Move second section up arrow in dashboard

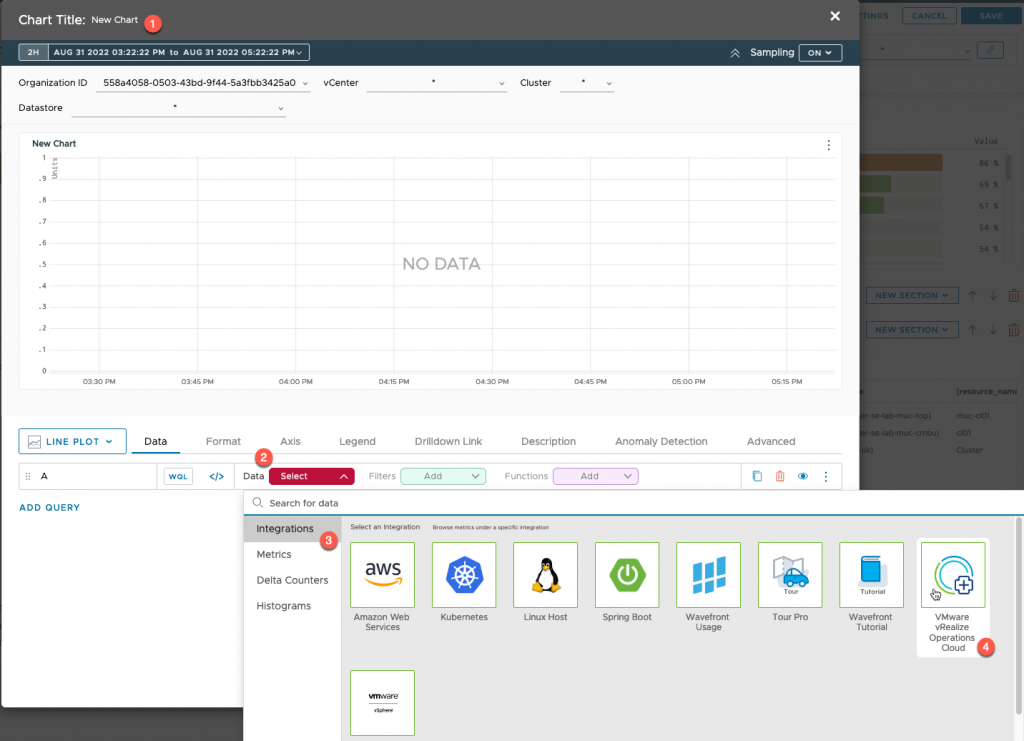click(972, 330)
